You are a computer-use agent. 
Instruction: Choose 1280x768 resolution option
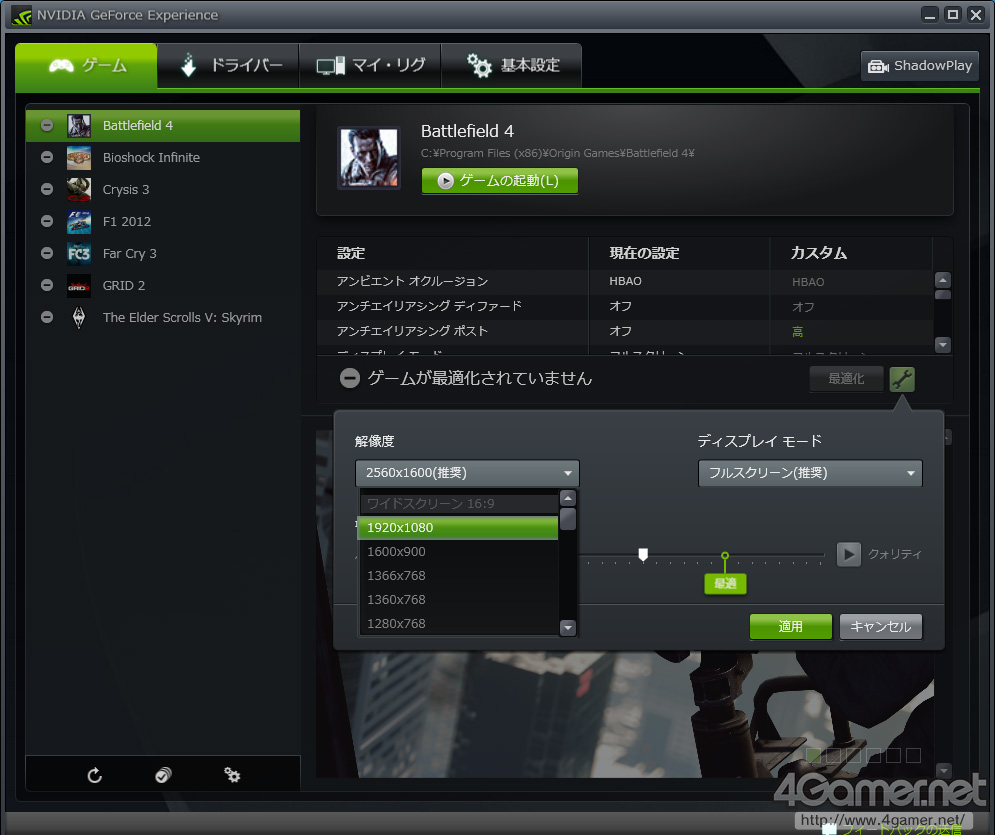[x=458, y=624]
